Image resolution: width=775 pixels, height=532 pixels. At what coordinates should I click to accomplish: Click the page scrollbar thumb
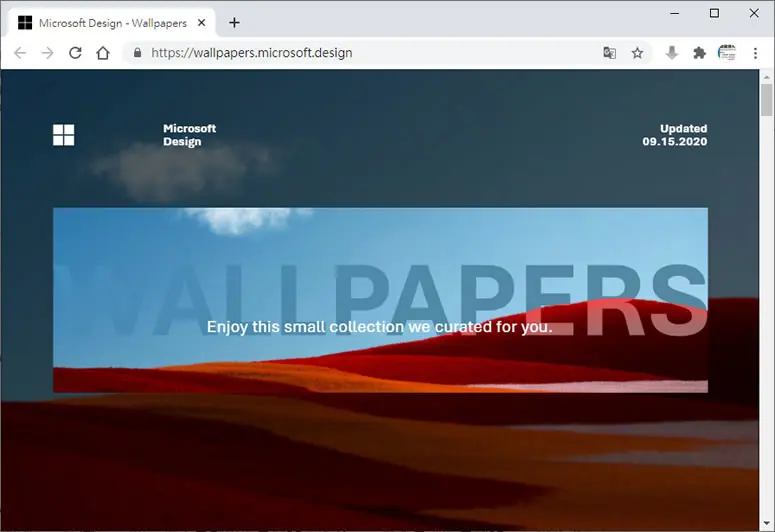click(767, 100)
